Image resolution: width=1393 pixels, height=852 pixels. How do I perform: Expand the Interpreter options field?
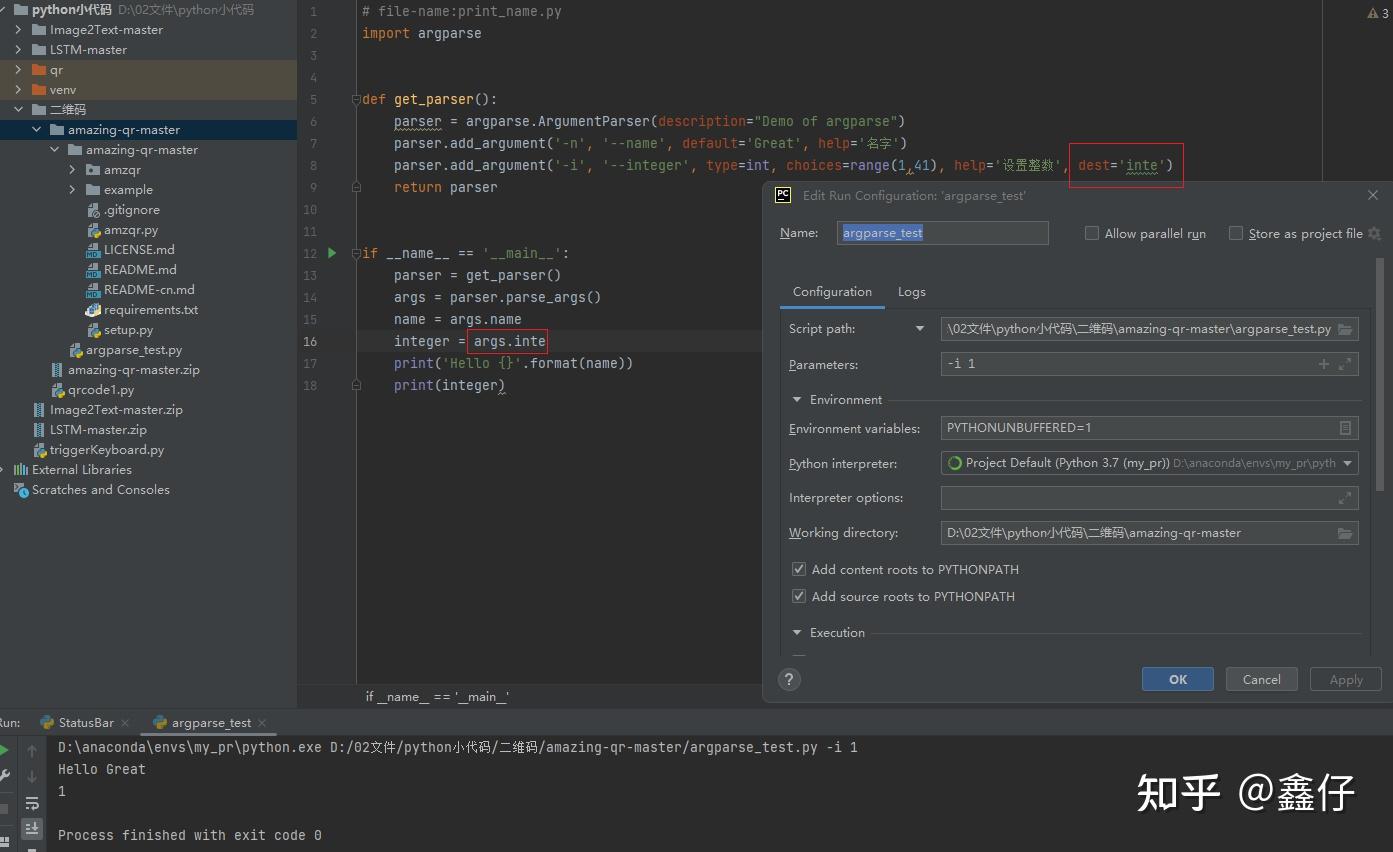1345,498
